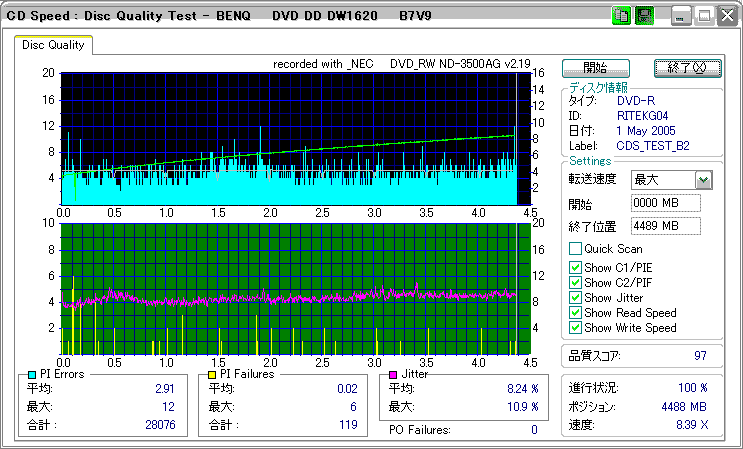This screenshot has height=449, width=743.
Task: Click the 終了位置 field showing 4489 MB
Action: pyautogui.click(x=667, y=226)
